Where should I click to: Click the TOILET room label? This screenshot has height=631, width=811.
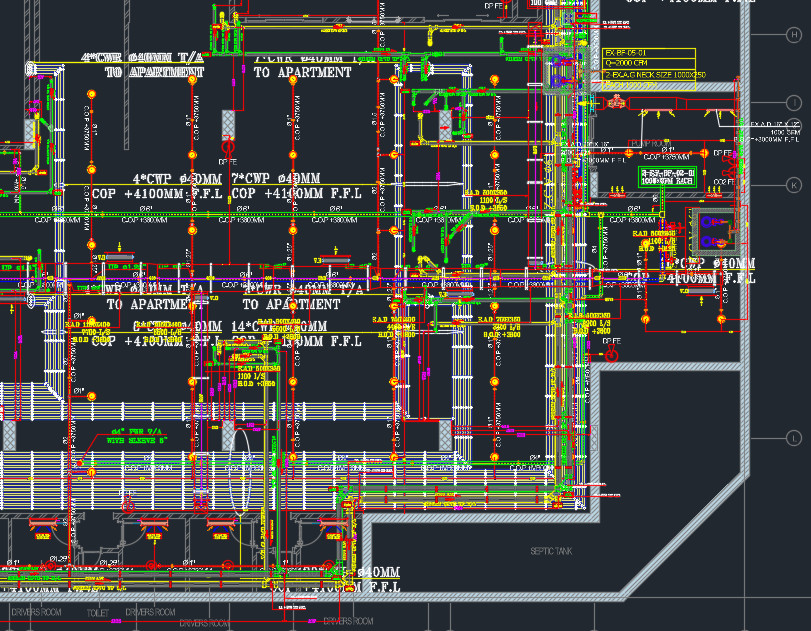(96, 613)
